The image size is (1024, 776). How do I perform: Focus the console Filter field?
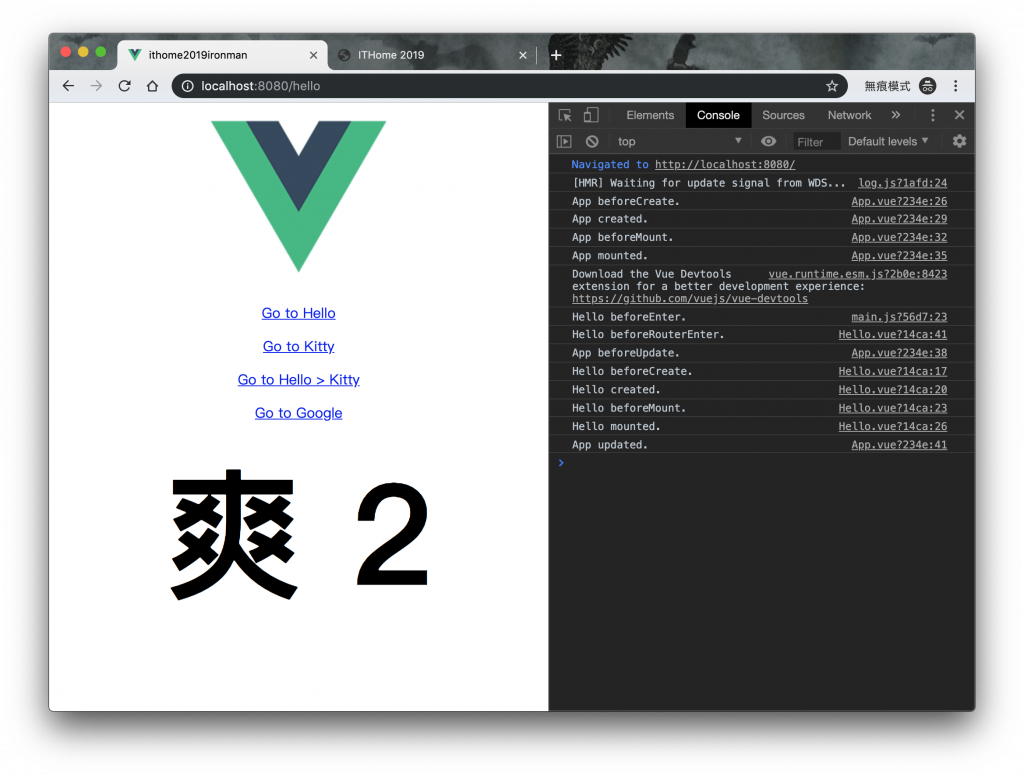(816, 142)
